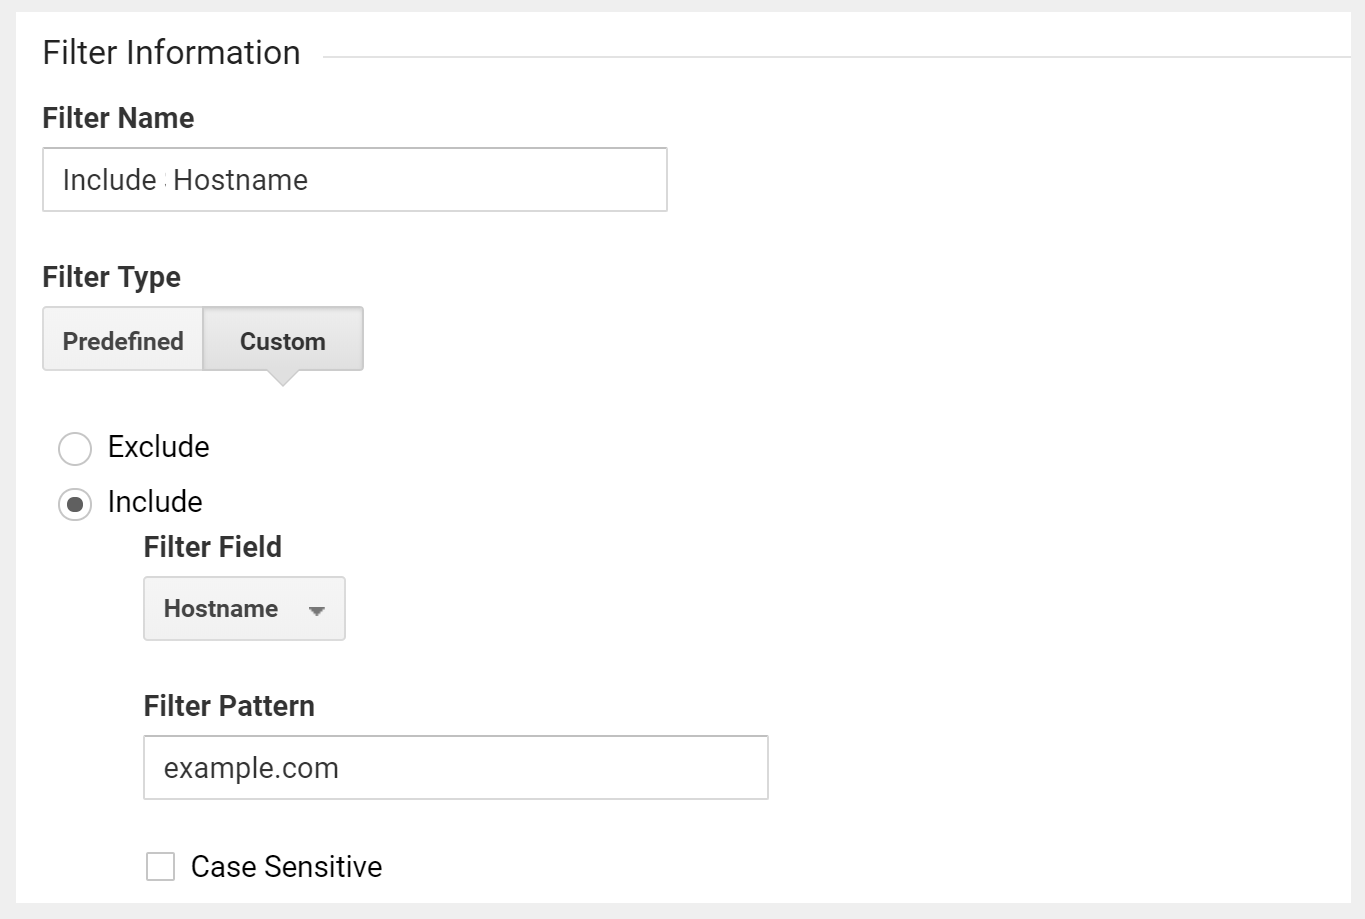Click the "Exclude" option label
Viewport: 1365px width, 919px height.
click(158, 447)
